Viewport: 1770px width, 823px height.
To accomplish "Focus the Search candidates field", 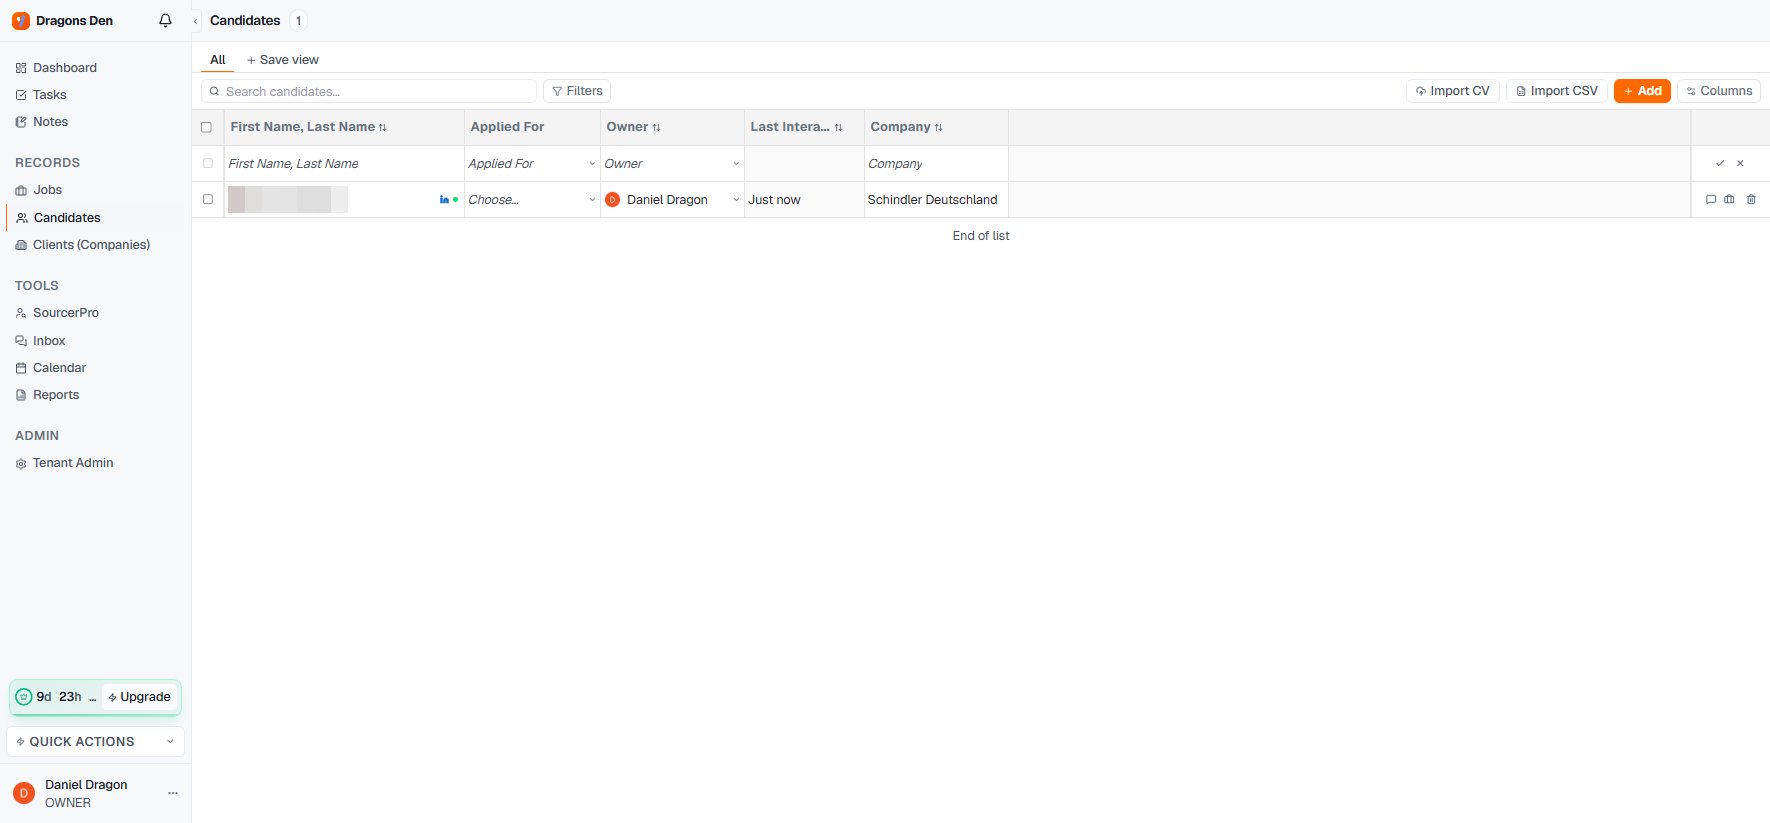I will pyautogui.click(x=369, y=91).
